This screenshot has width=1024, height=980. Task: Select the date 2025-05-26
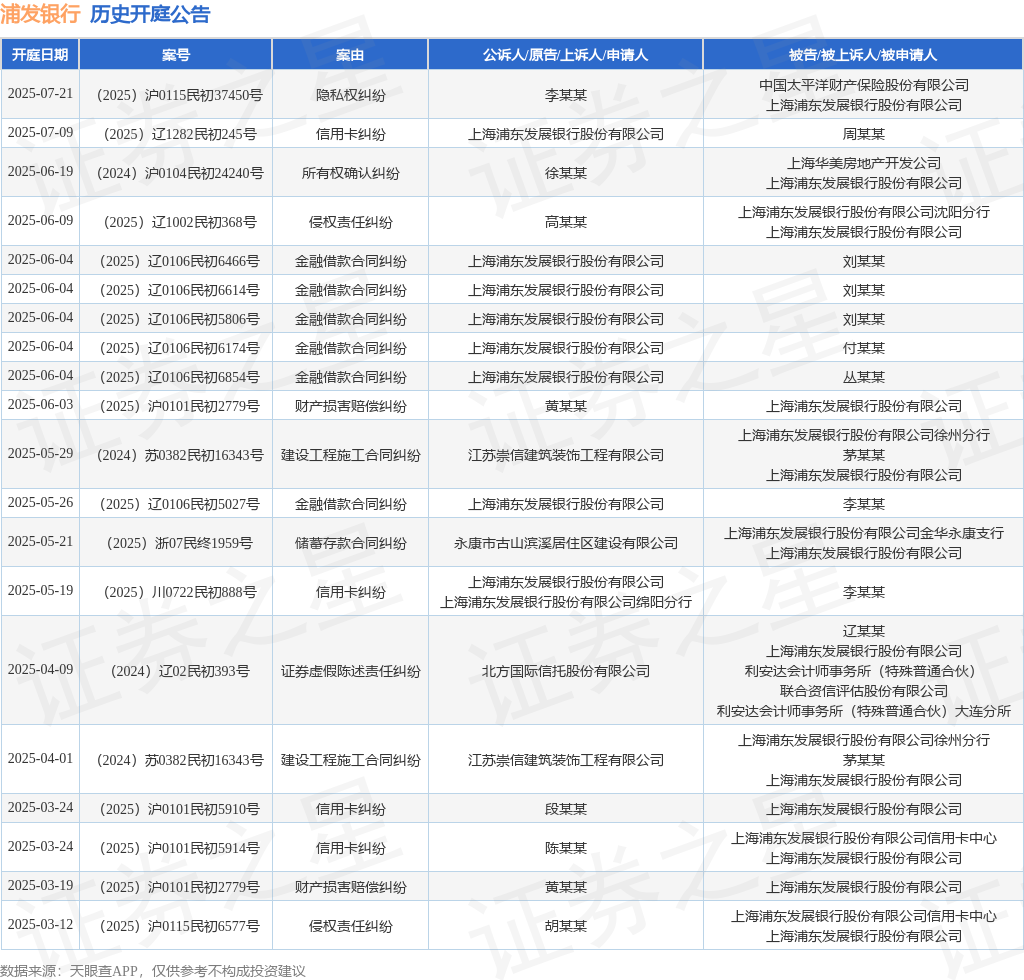(40, 503)
